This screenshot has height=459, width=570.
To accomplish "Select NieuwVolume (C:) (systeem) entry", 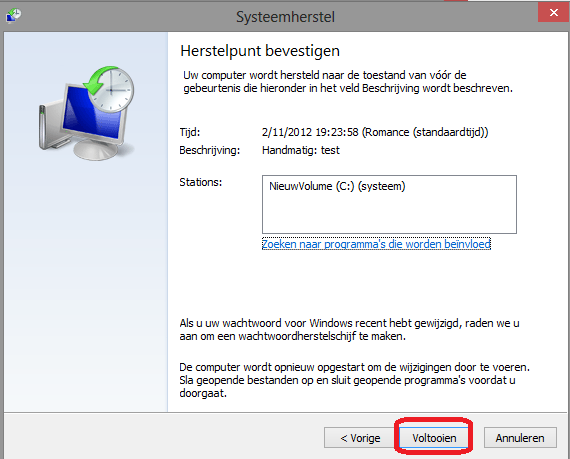I will 337,186.
